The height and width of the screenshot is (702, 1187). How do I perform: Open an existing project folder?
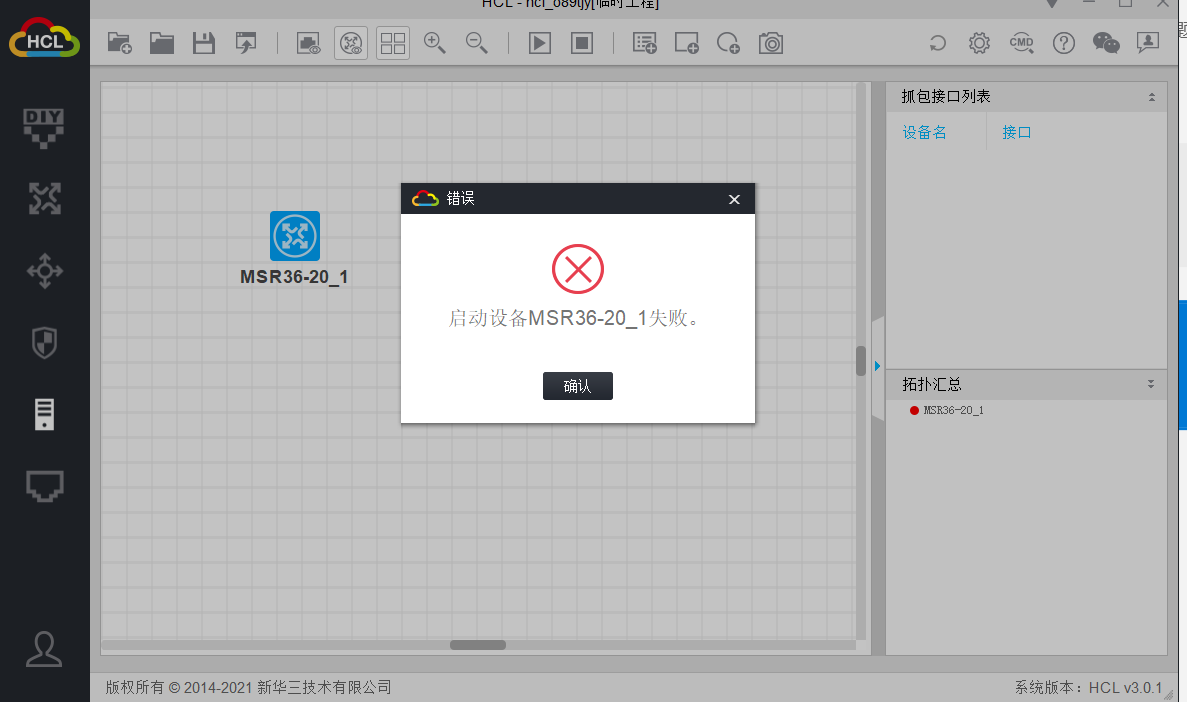(161, 43)
